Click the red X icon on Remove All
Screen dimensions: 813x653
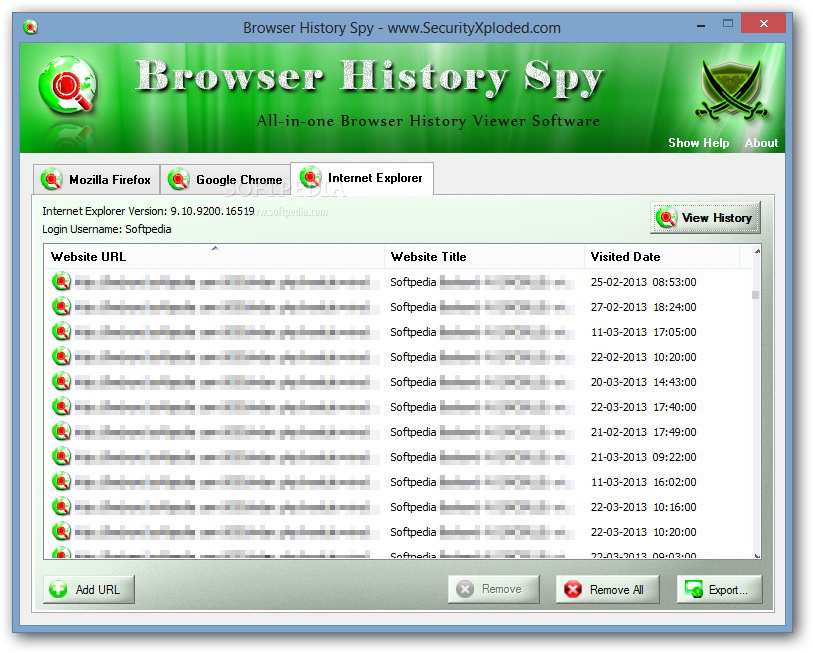coord(573,589)
